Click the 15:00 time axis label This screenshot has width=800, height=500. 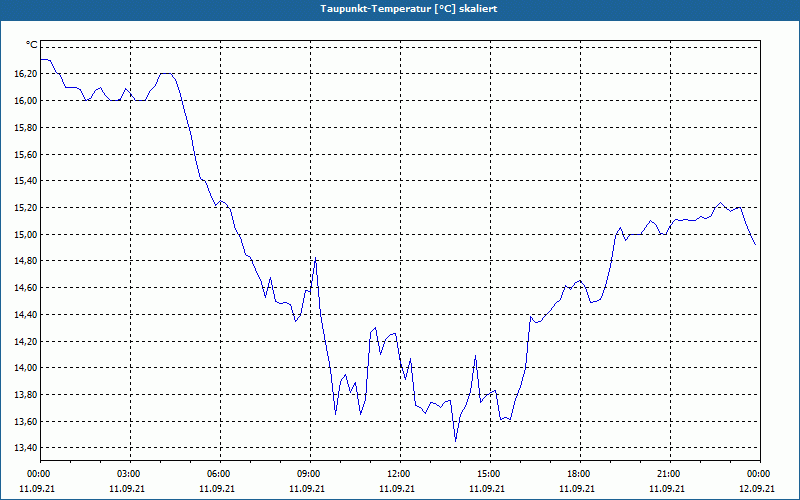pyautogui.click(x=490, y=474)
